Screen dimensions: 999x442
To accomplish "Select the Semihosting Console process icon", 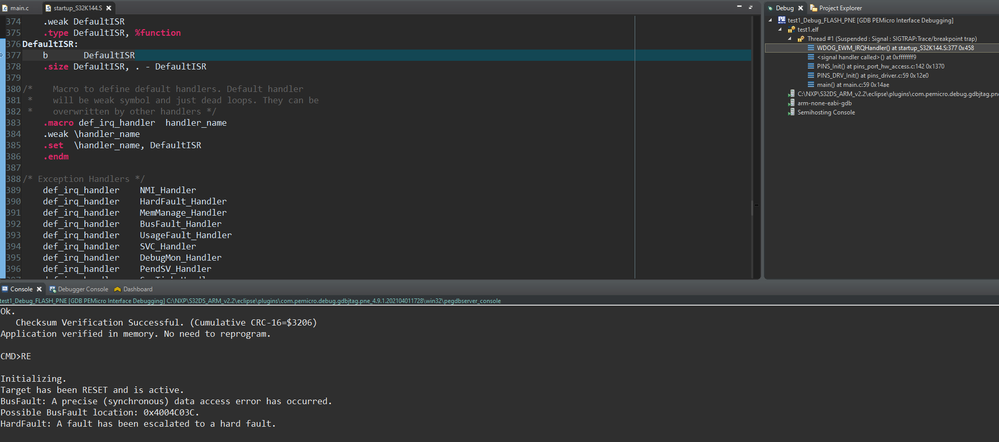I will (x=791, y=112).
